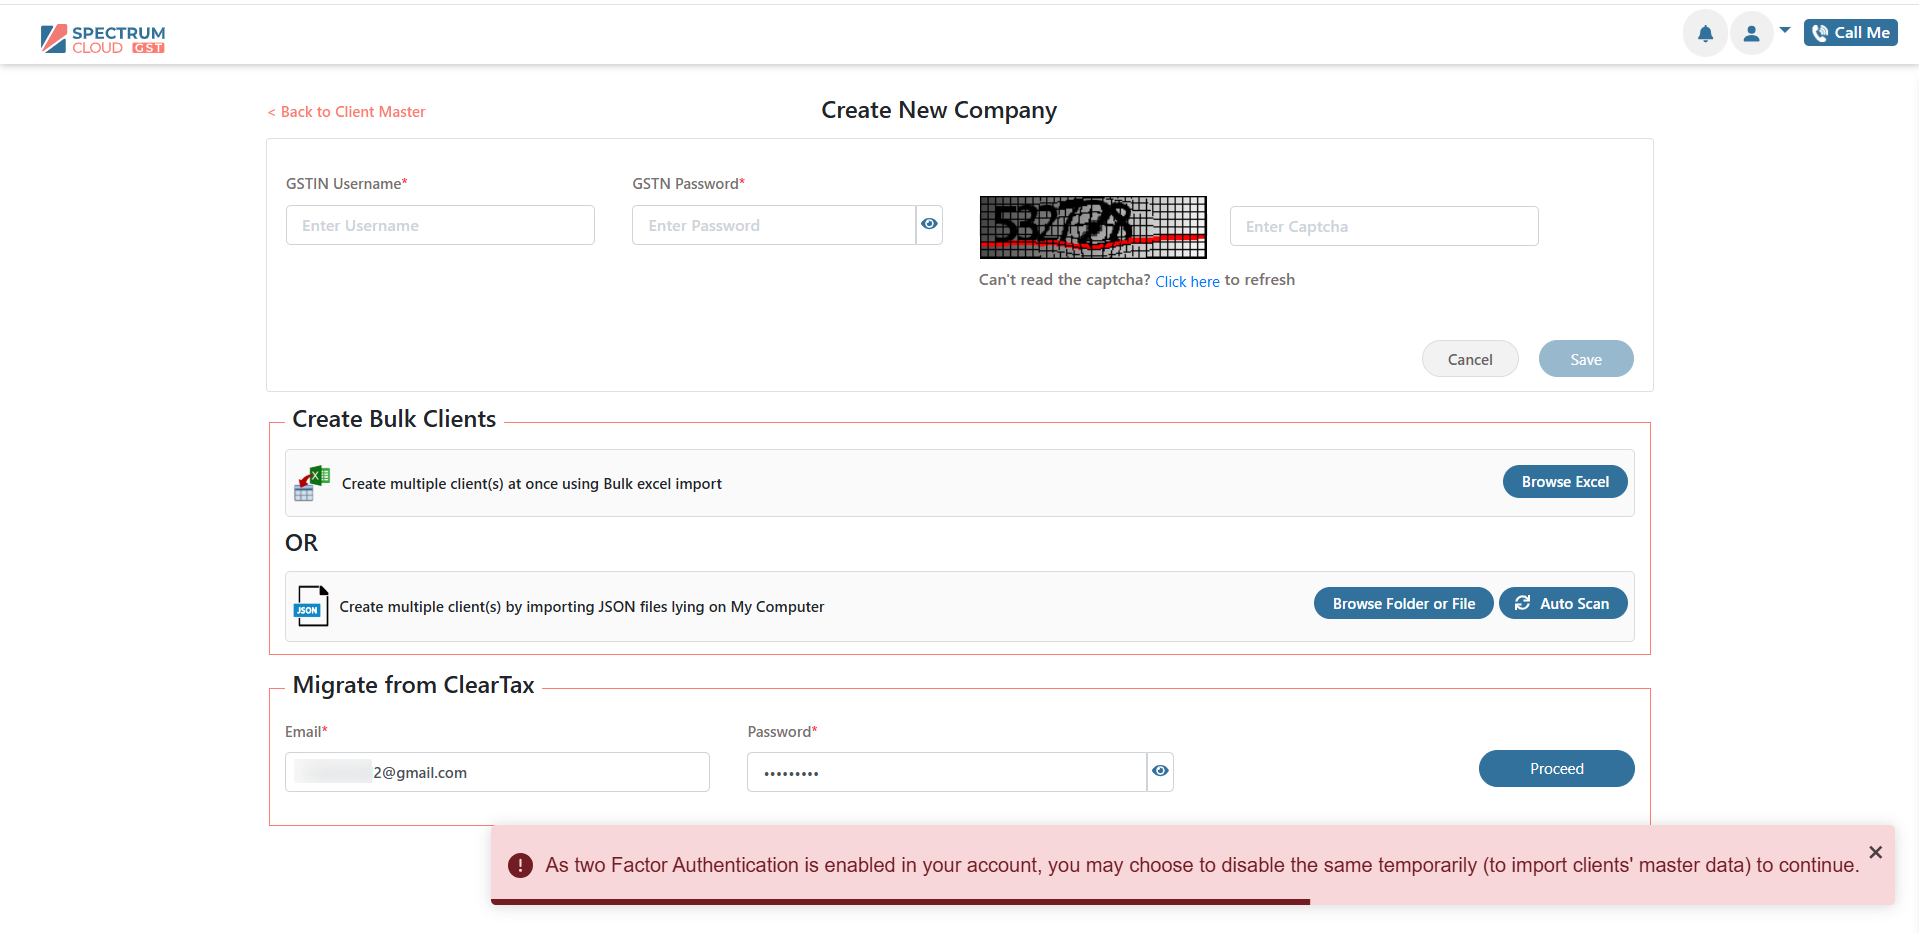The height and width of the screenshot is (933, 1919).
Task: Click the JSON file icon
Action: pyautogui.click(x=311, y=606)
